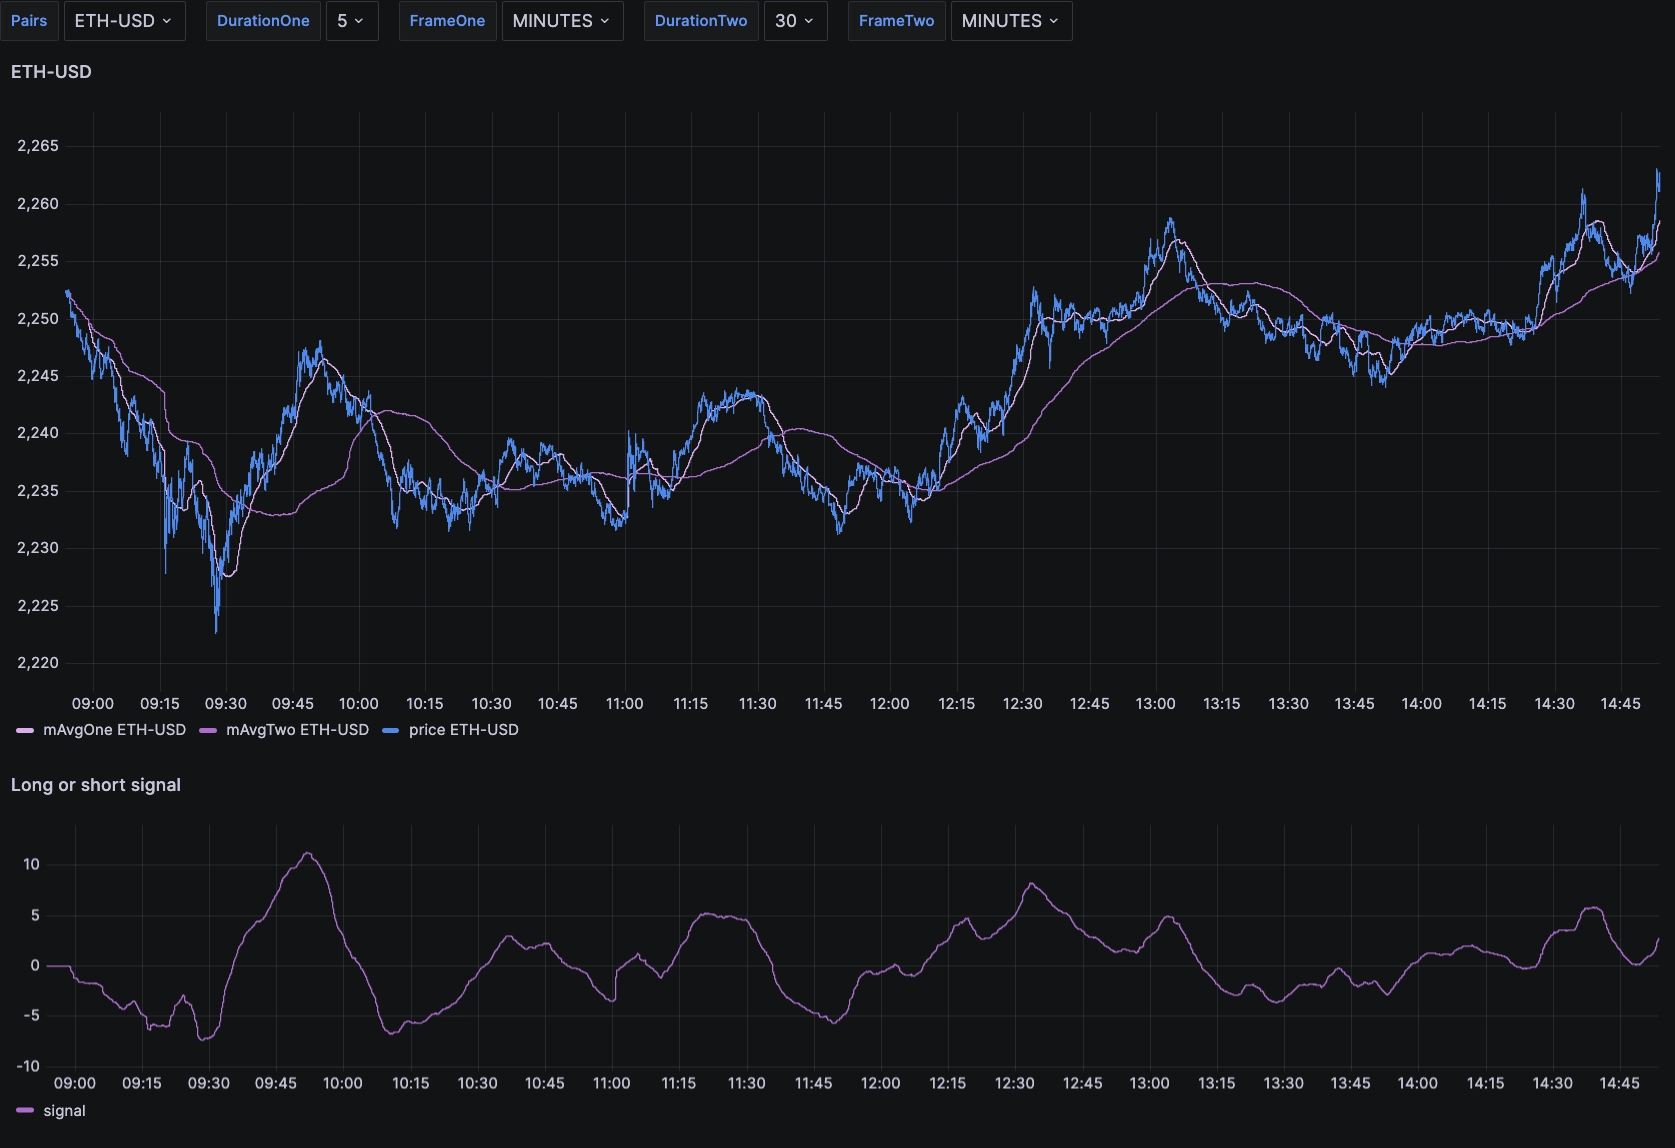Open the FrameTwo MINUTES dropdown
This screenshot has height=1148, width=1675.
pyautogui.click(x=1011, y=21)
